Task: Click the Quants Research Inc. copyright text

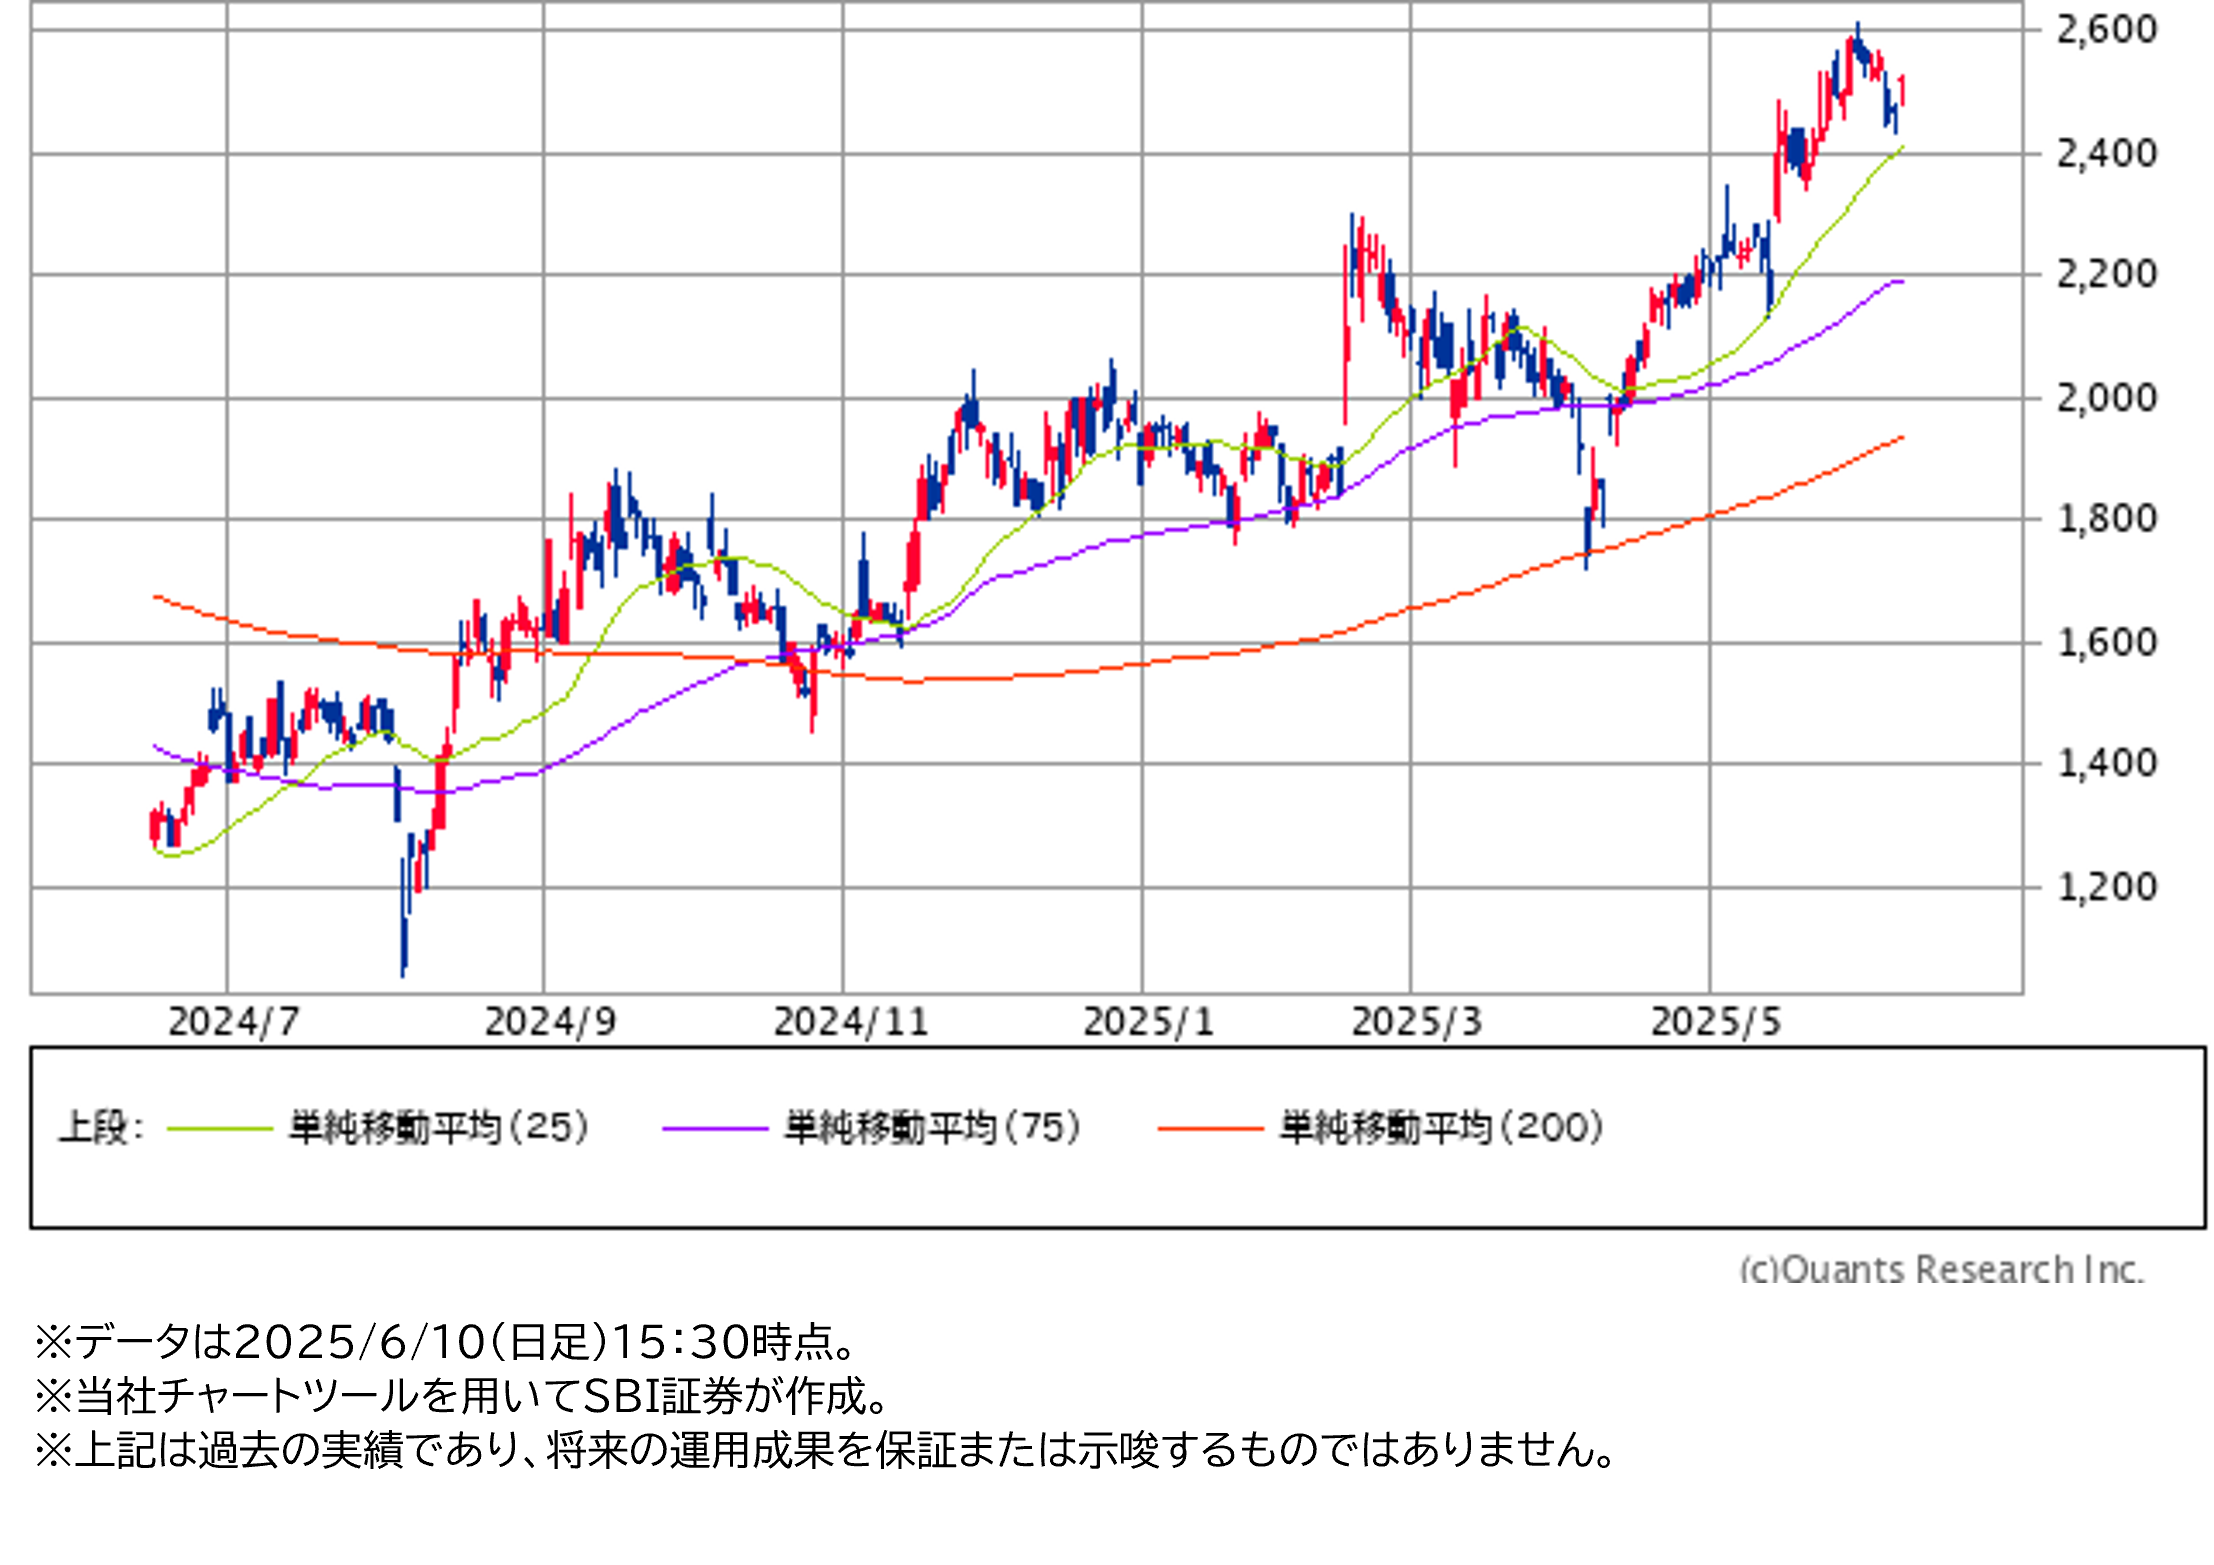Action: click(1941, 1269)
